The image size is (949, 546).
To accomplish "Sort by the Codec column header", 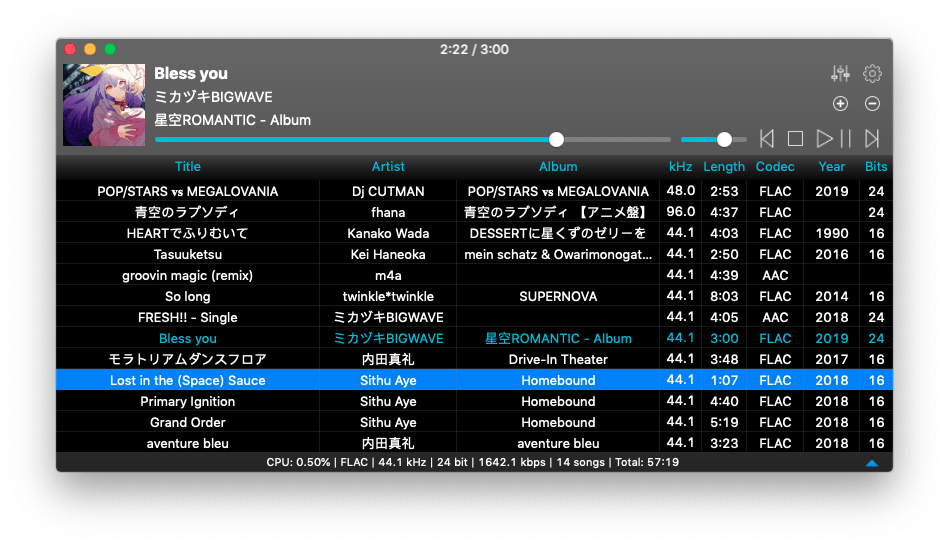I will 775,166.
